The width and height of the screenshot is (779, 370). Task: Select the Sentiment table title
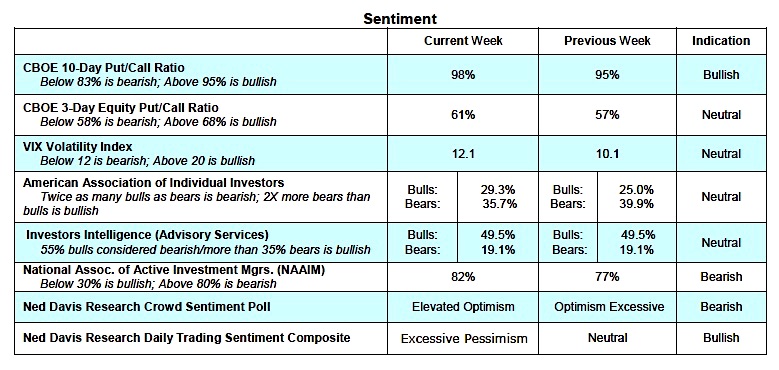tap(400, 19)
